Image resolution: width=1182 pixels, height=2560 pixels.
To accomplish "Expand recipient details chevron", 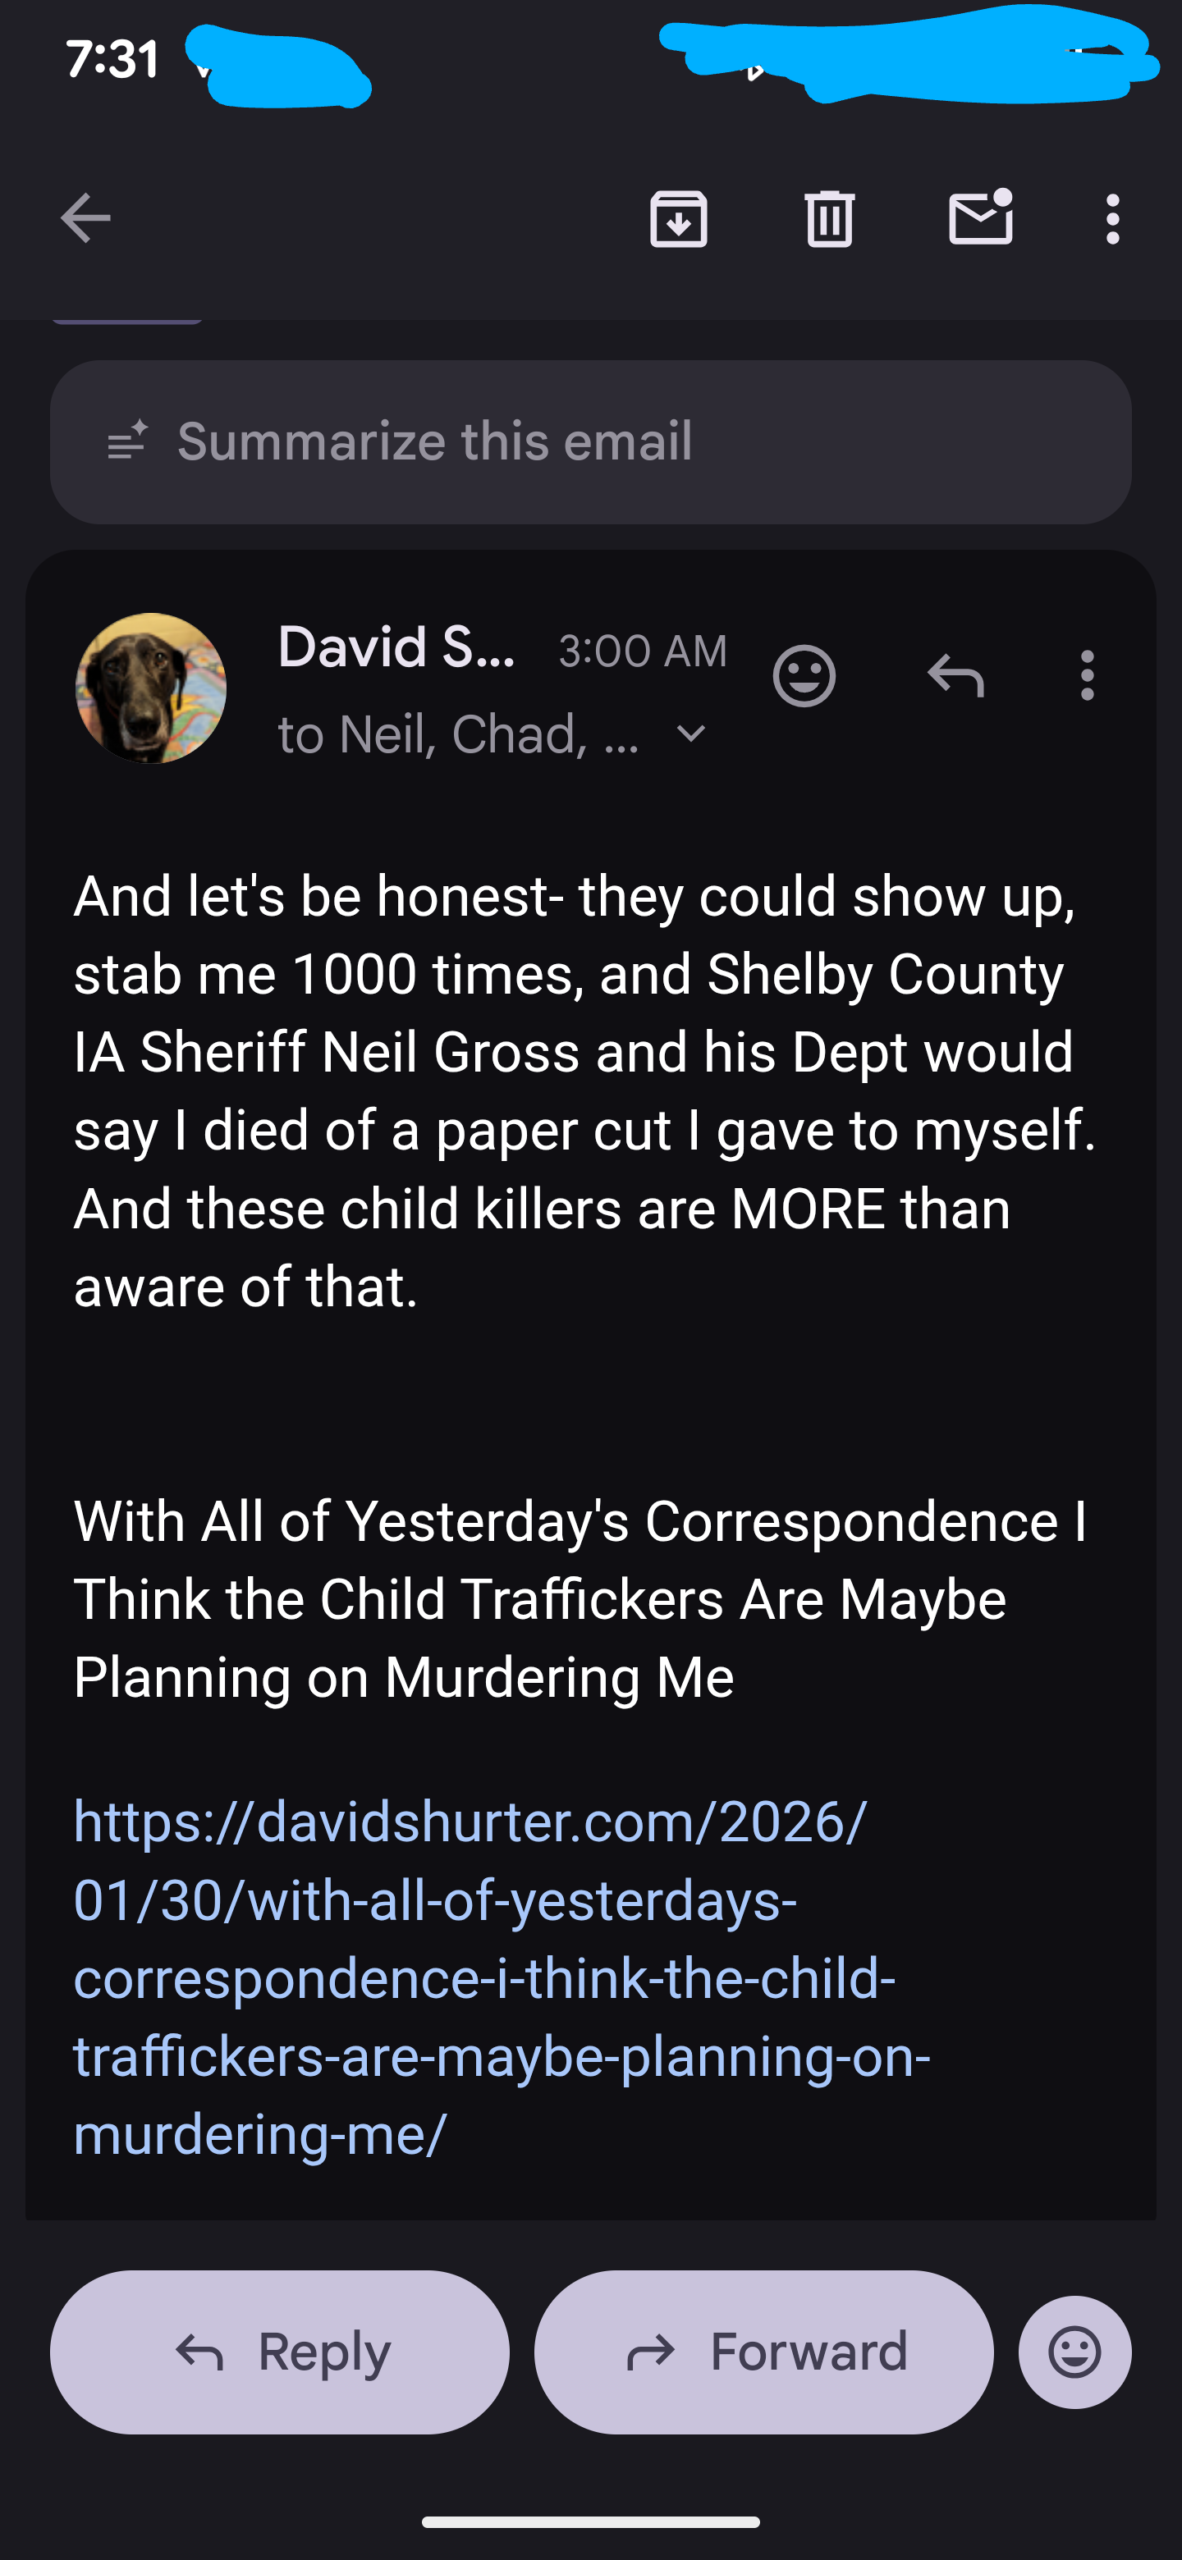I will click(x=691, y=734).
